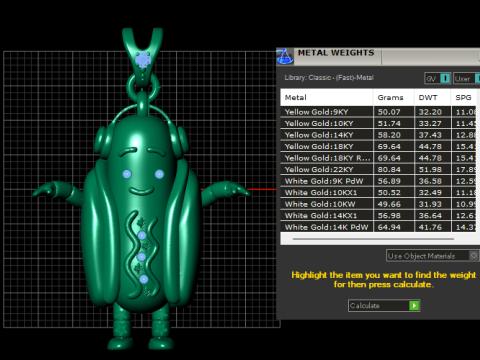
Task: Select the Yellow Gold:9KY row
Action: pyautogui.click(x=378, y=112)
